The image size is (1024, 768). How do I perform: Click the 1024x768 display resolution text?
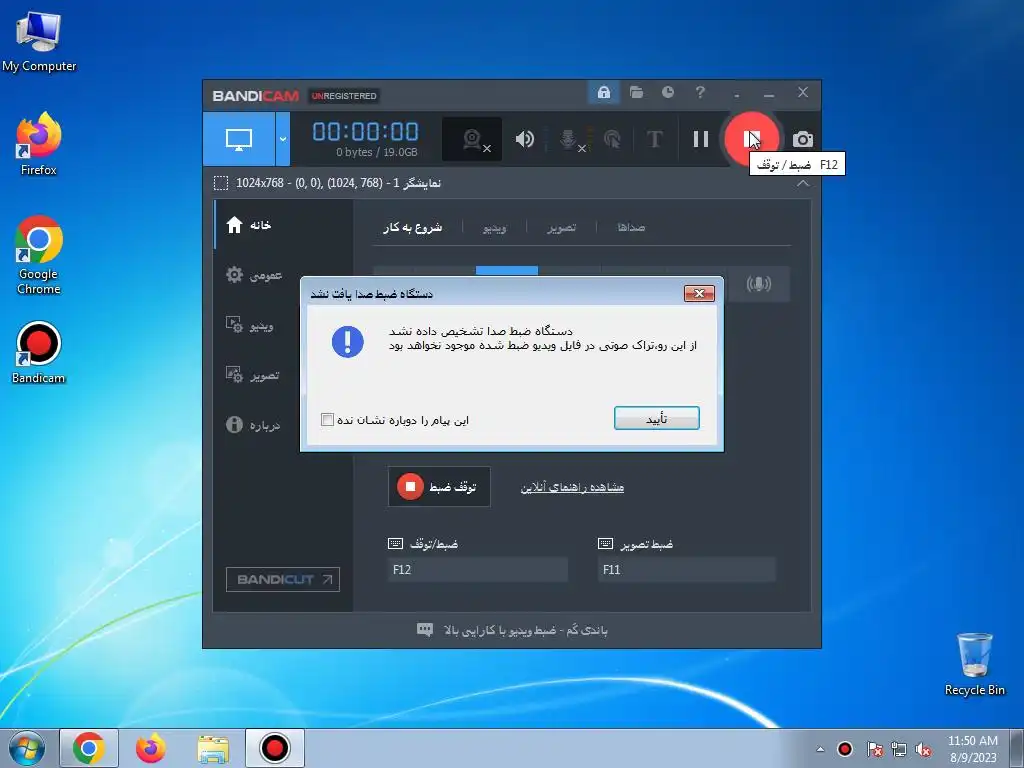tap(338, 183)
